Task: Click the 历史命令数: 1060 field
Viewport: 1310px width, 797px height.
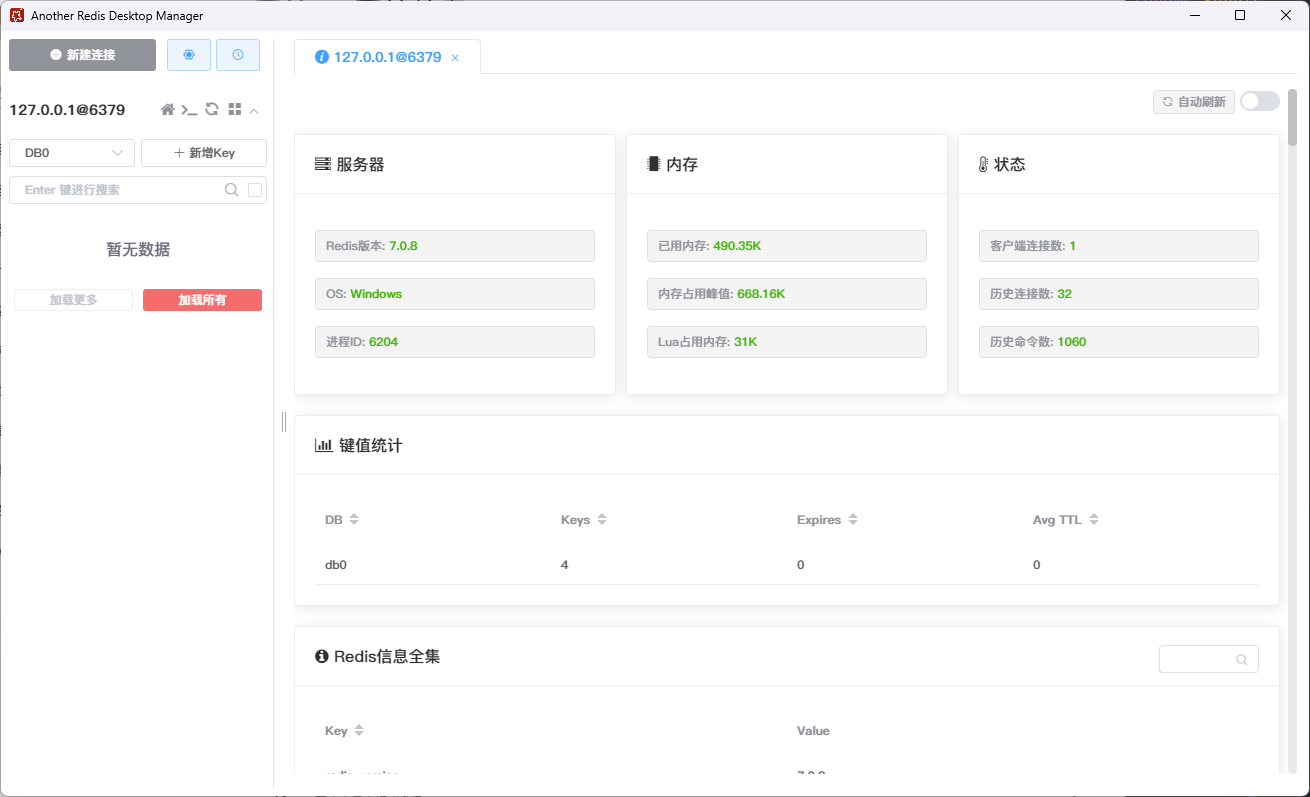Action: click(x=1119, y=342)
